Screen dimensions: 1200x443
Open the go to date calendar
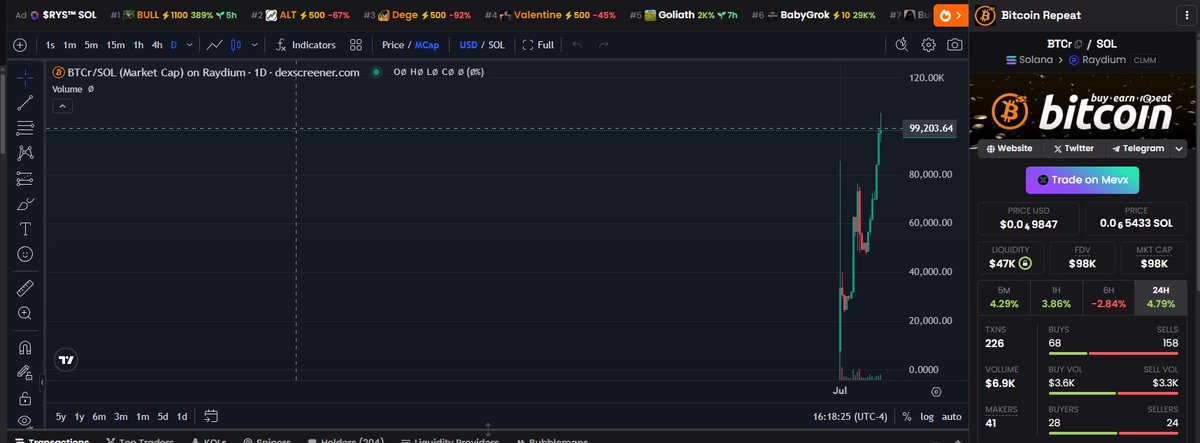211,416
